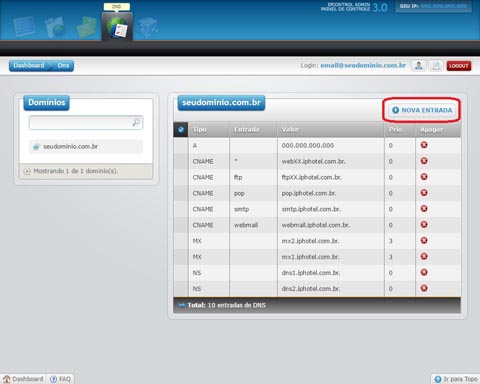Delete the CNAME webXX.iphotel.com.br record
The width and height of the screenshot is (480, 384).
(x=424, y=161)
